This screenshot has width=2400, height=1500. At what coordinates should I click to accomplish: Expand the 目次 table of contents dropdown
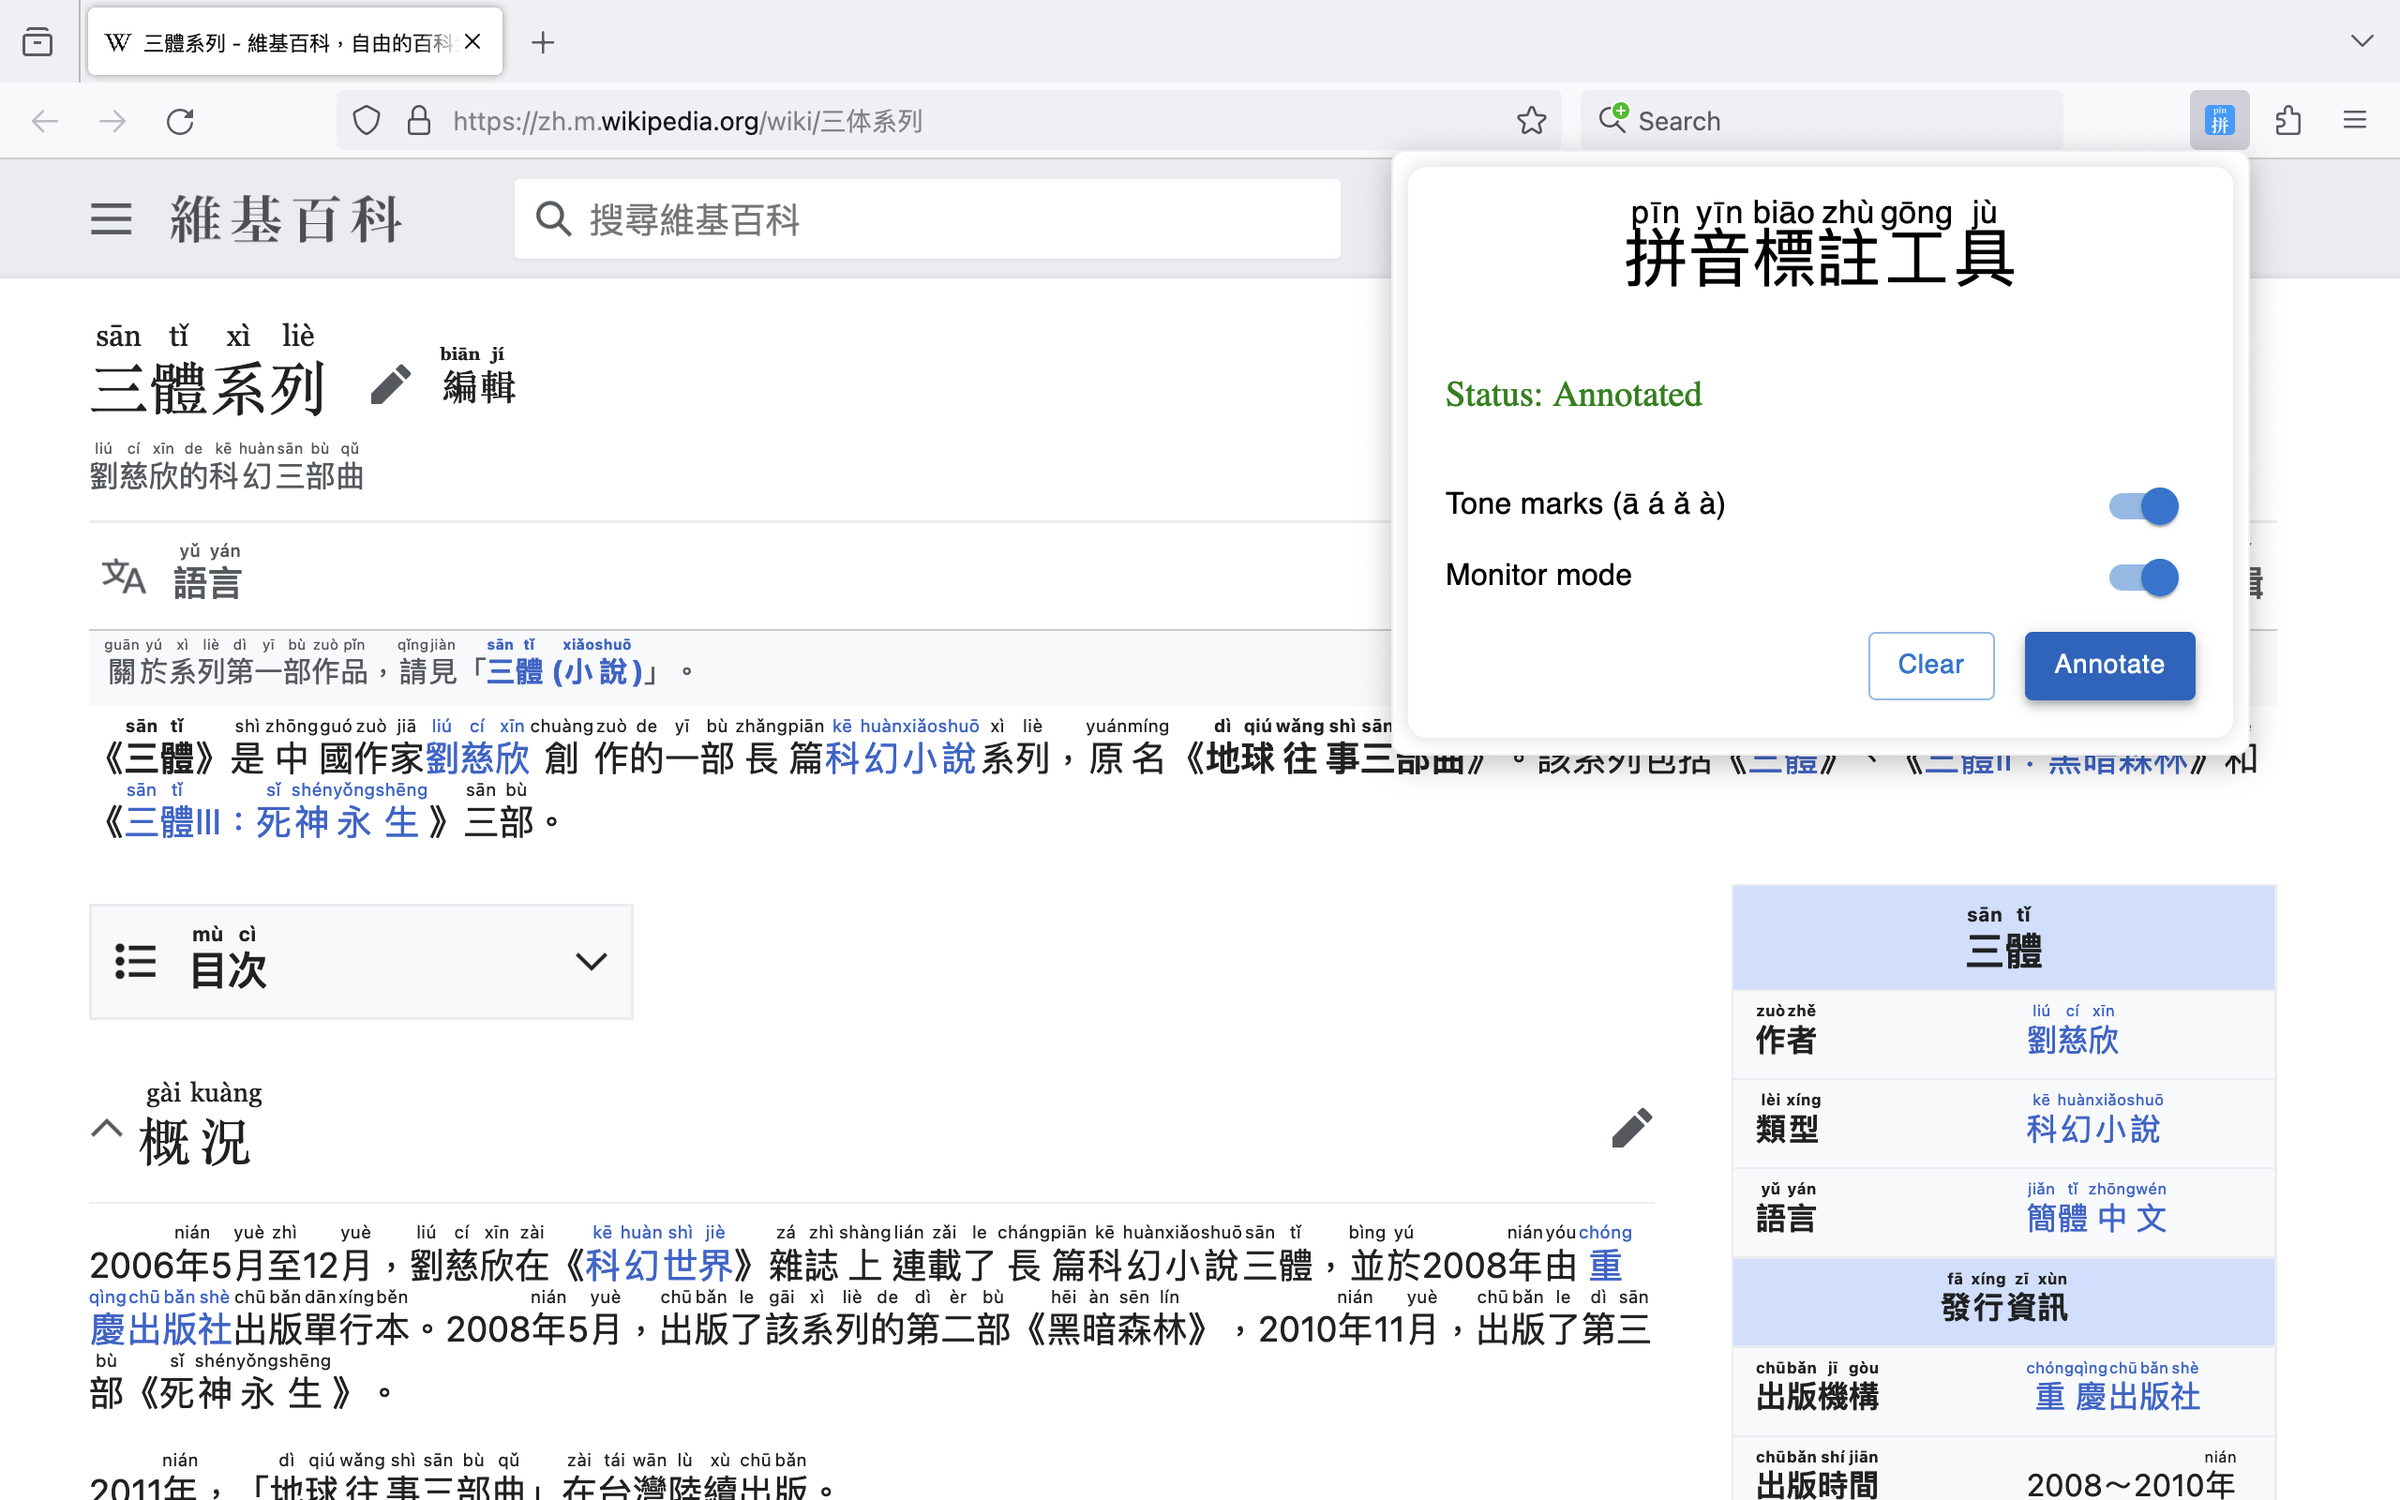click(591, 962)
